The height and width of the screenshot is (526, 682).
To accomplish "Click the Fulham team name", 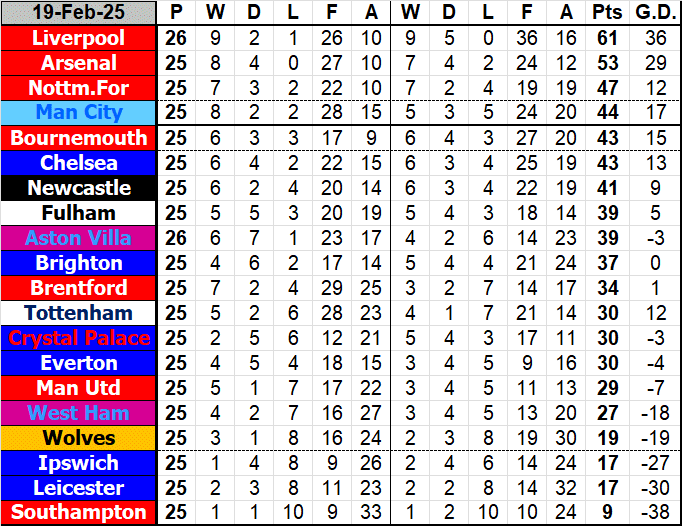I will (x=78, y=213).
